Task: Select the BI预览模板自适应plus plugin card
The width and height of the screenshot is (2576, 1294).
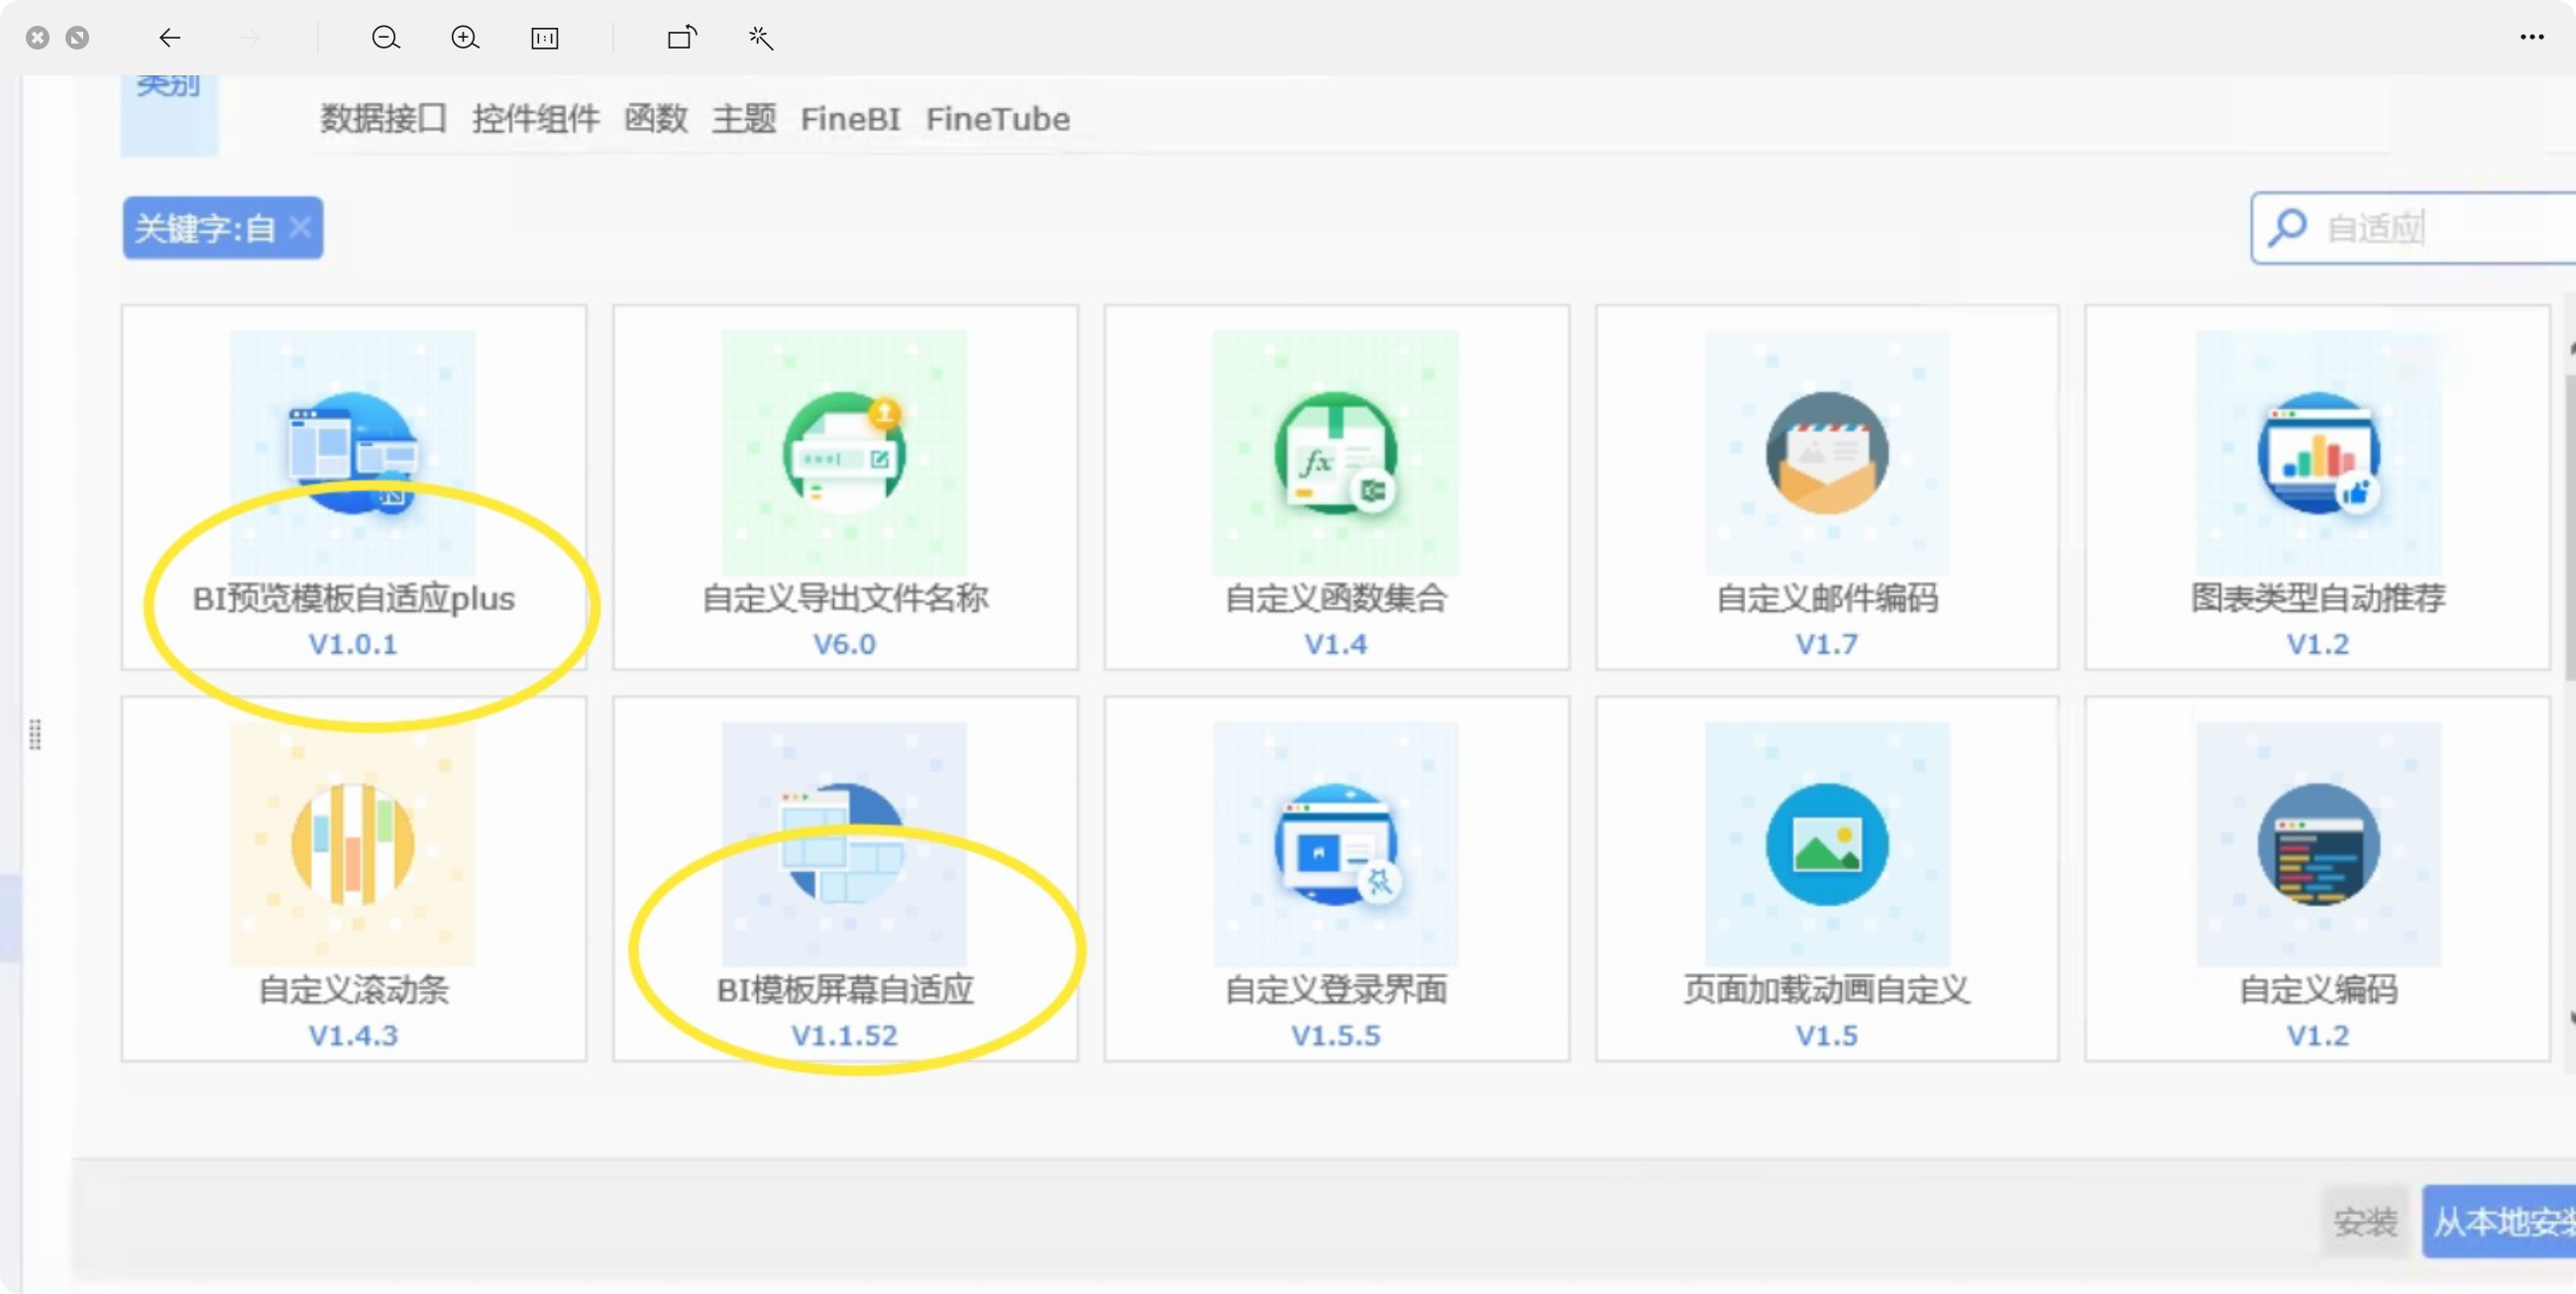Action: pos(353,487)
